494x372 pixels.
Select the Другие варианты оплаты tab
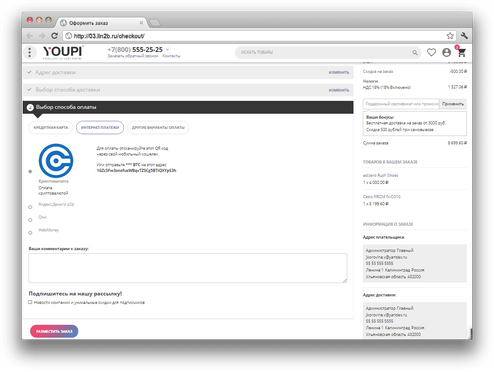(158, 128)
